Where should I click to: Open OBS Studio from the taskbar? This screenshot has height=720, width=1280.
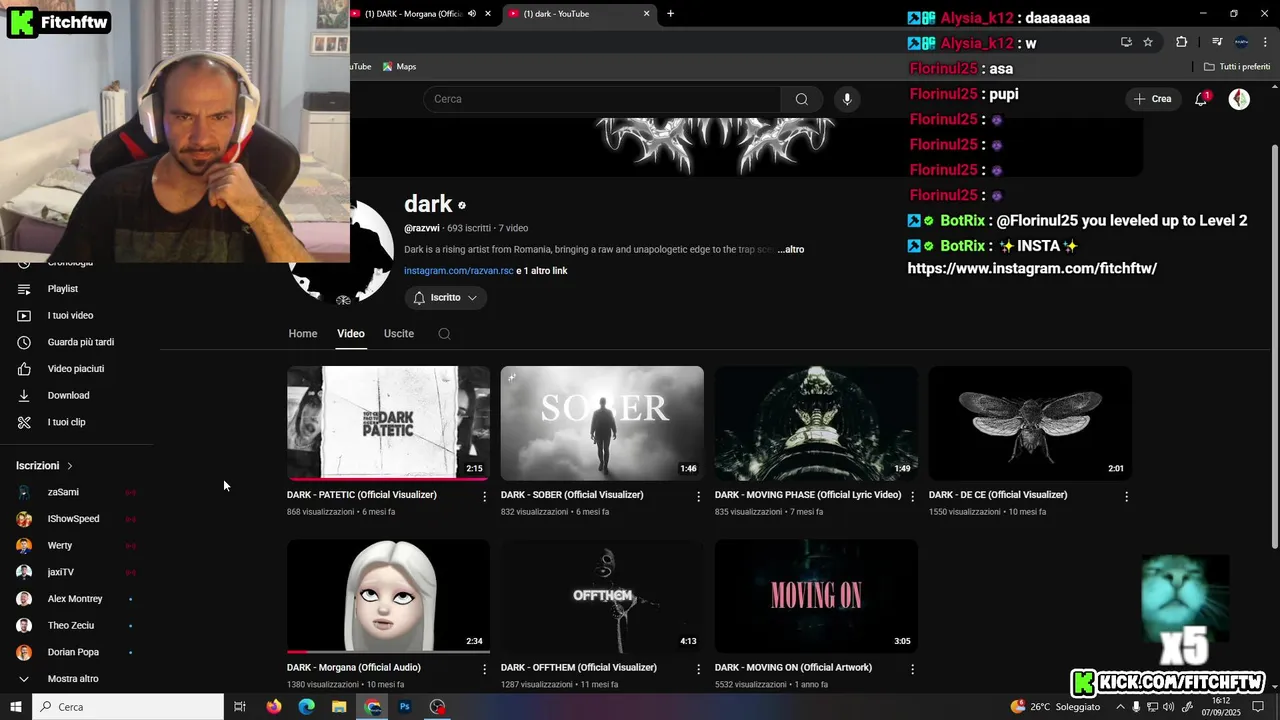point(437,707)
